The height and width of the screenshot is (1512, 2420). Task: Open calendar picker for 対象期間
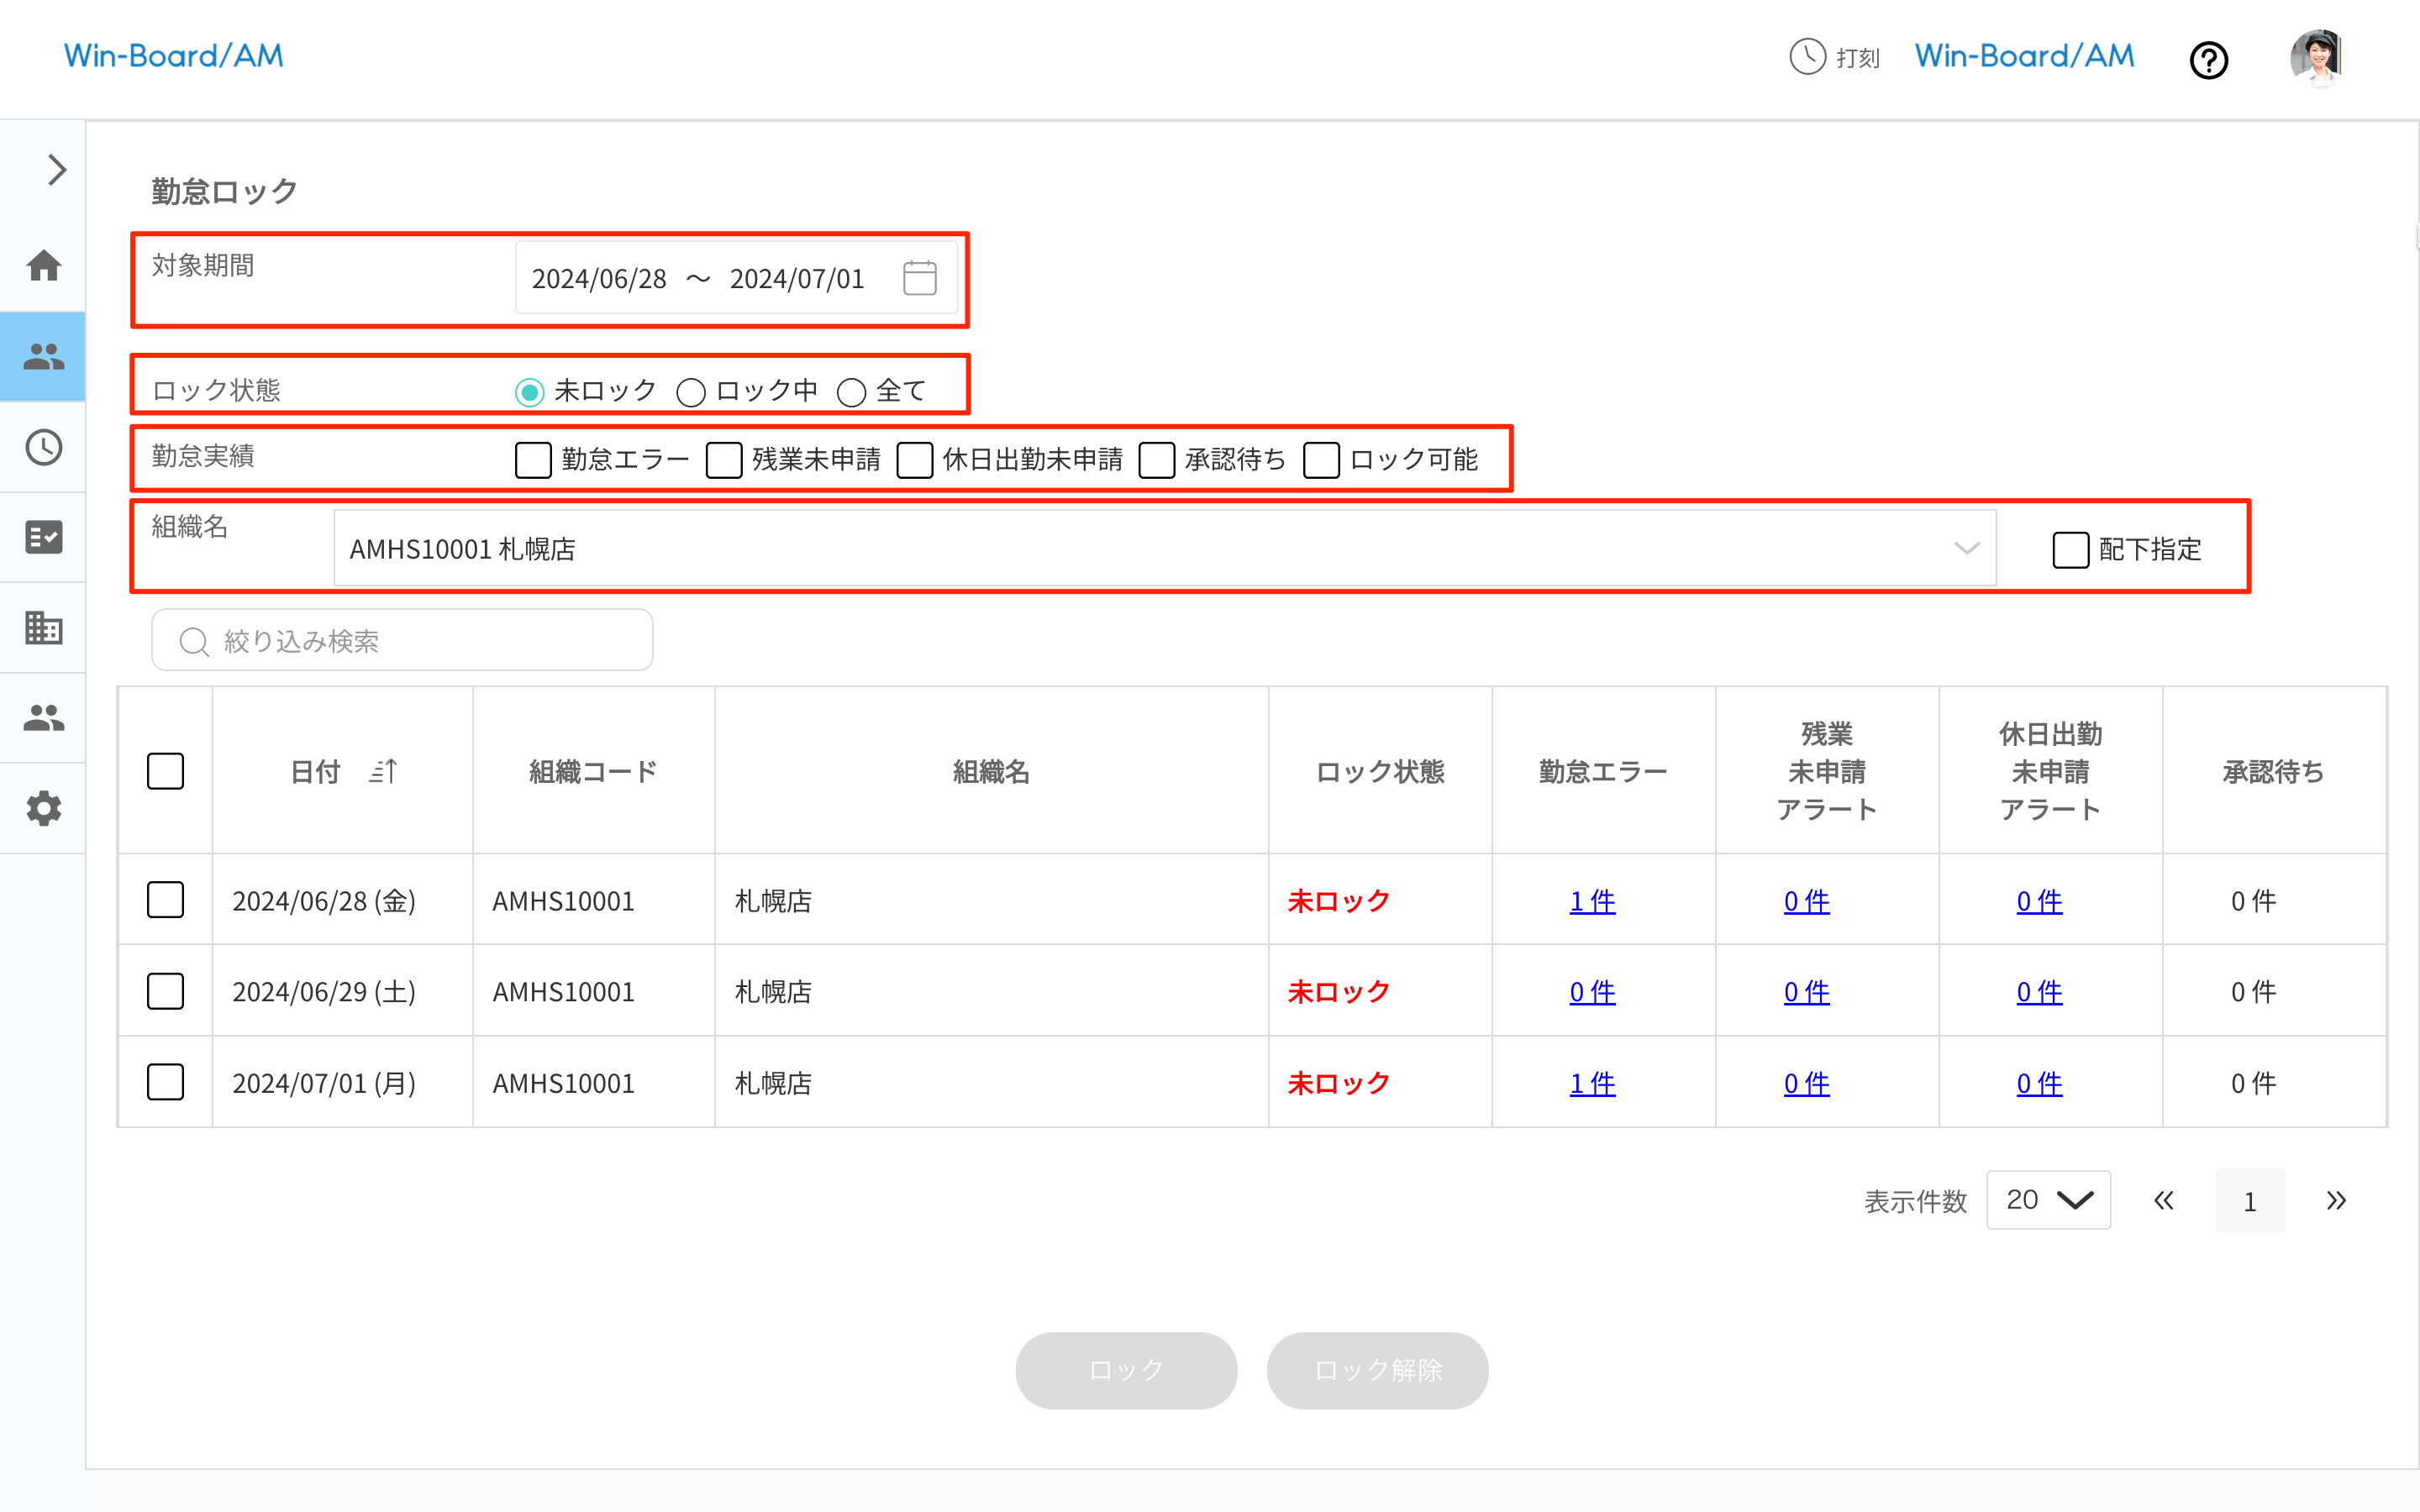(919, 278)
